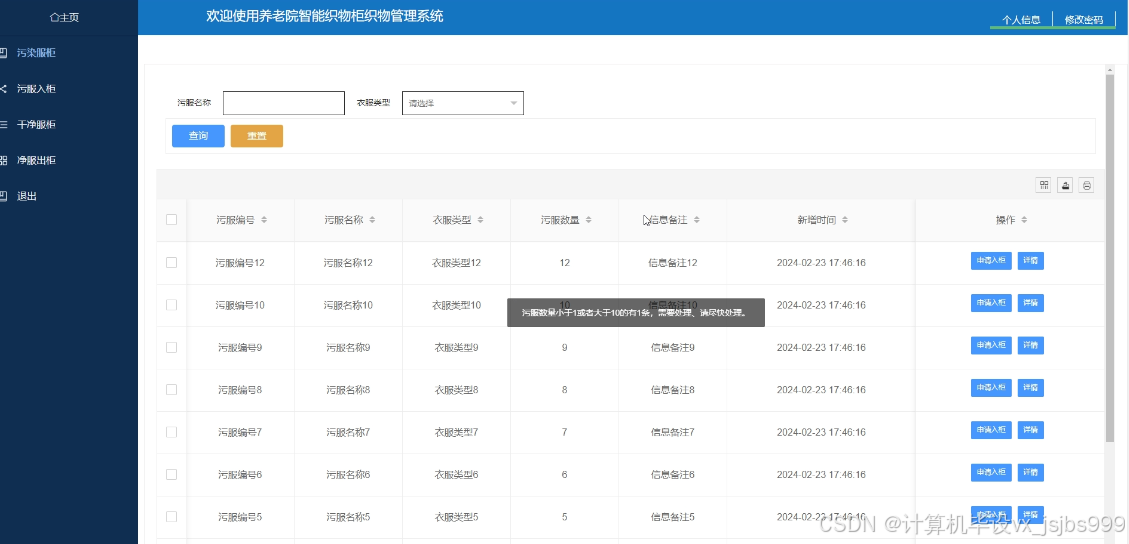The height and width of the screenshot is (544, 1129).
Task: Click 详情 for 污服编号6
Action: pyautogui.click(x=1030, y=473)
